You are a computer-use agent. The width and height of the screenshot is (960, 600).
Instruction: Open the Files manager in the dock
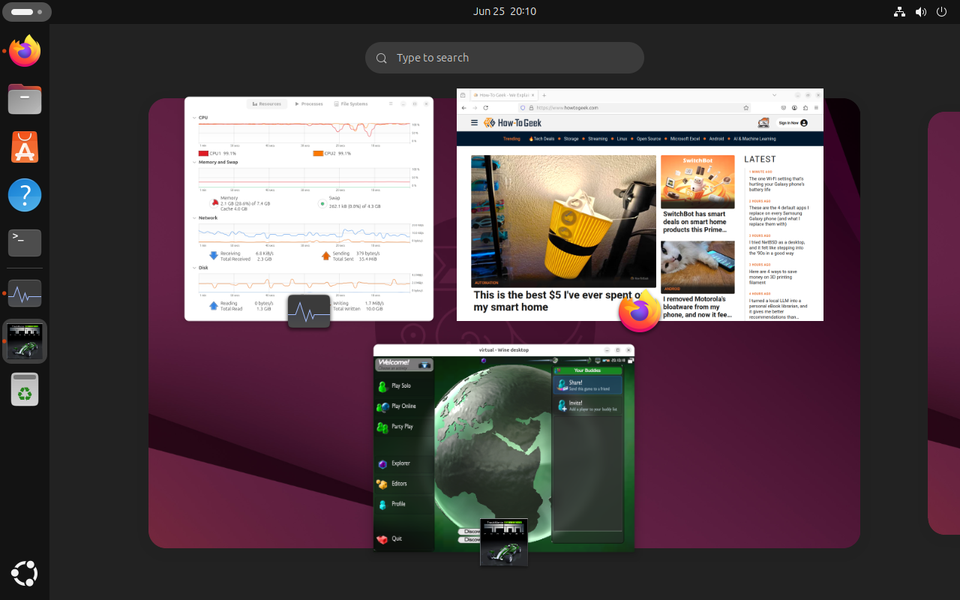(x=24, y=99)
